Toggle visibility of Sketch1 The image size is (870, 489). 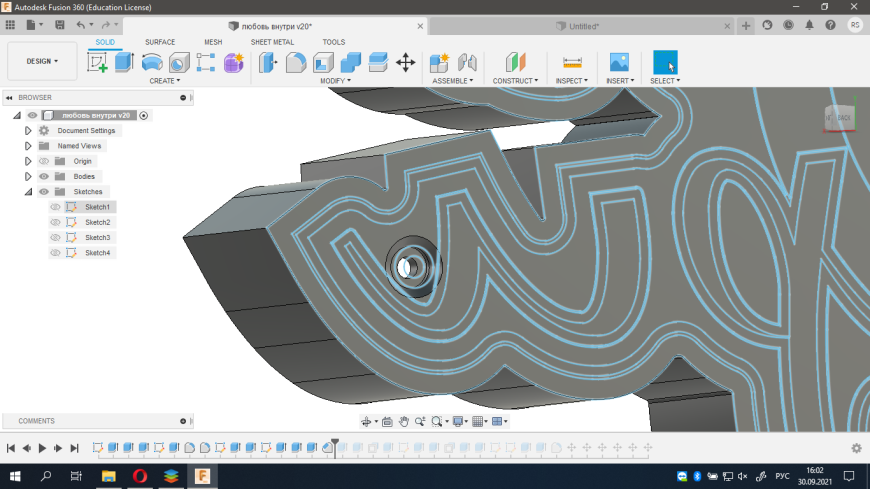56,207
